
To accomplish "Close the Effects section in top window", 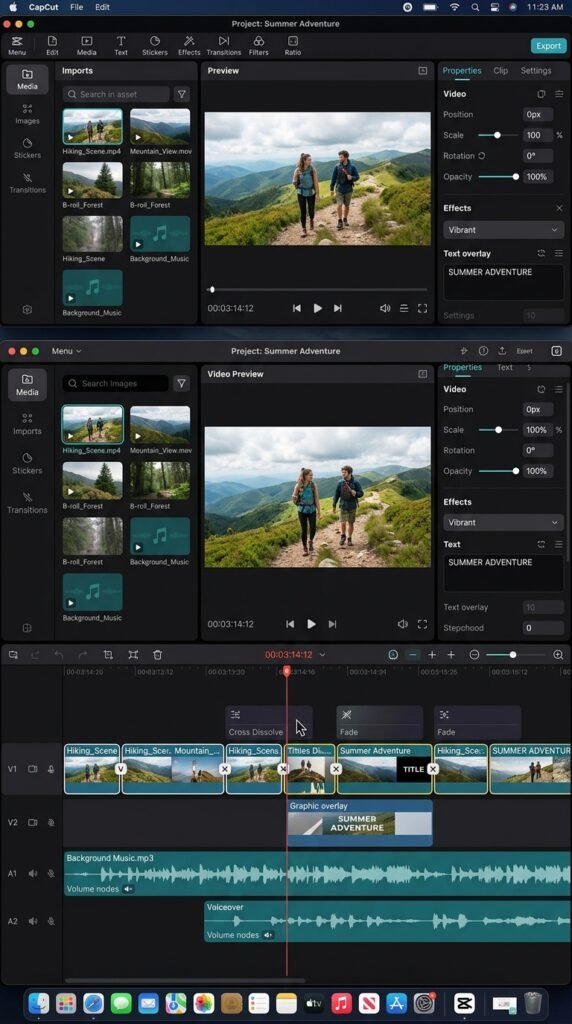I will [559, 208].
